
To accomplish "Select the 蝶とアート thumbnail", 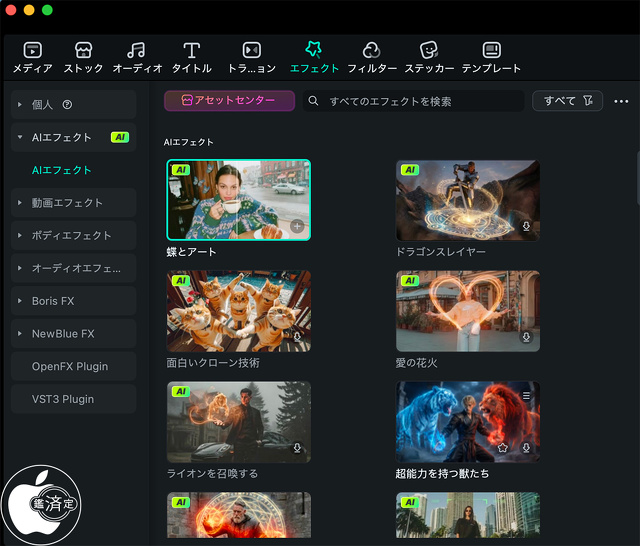I will (239, 200).
